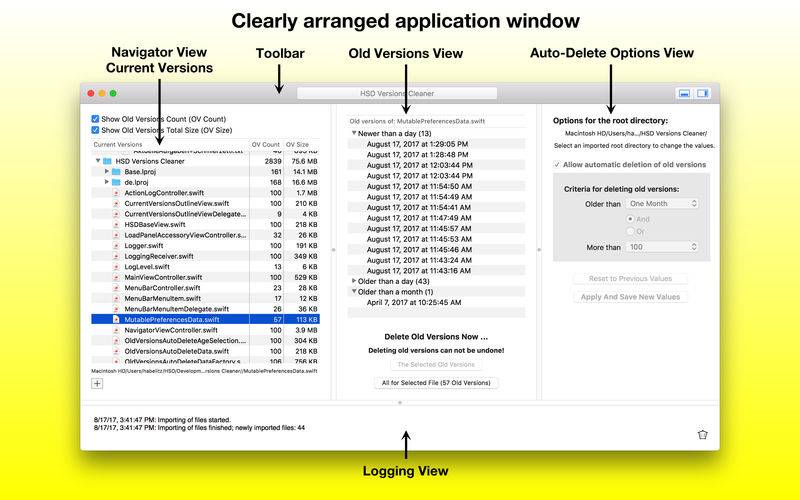Click the 75.6 MB size cell

(x=305, y=161)
